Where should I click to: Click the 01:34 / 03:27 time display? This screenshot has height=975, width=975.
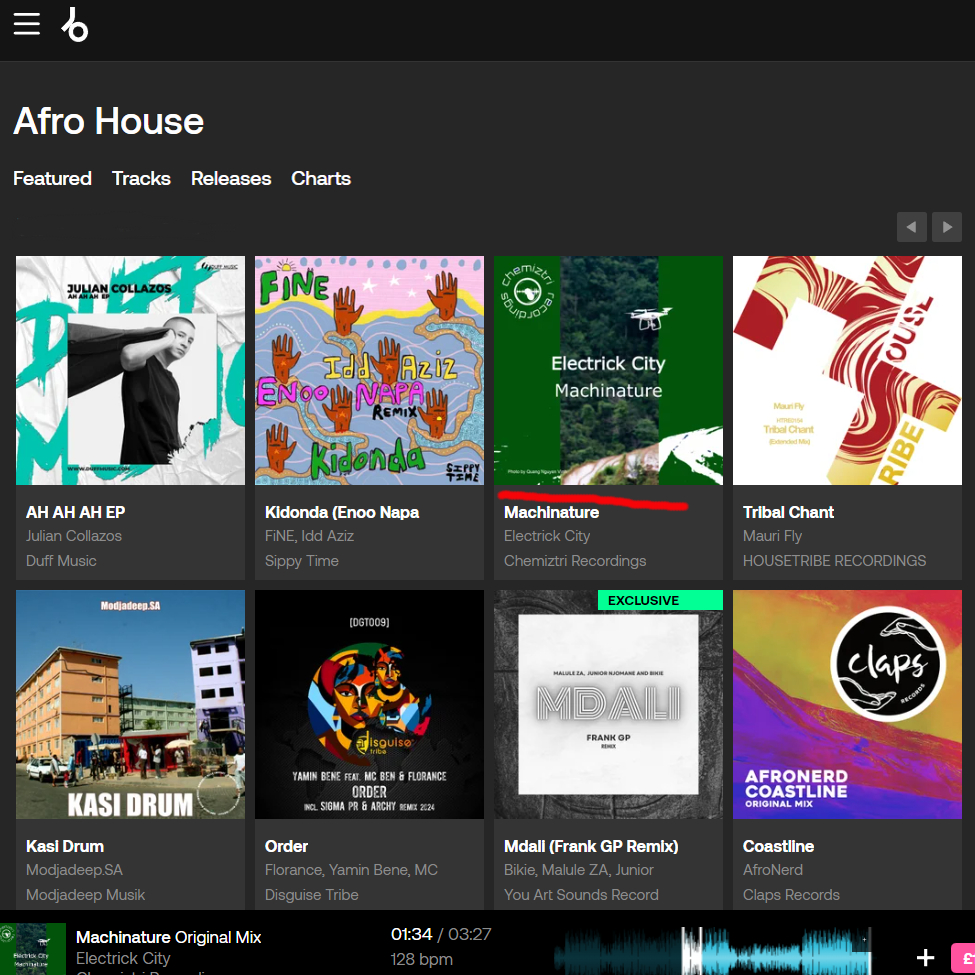pyautogui.click(x=441, y=934)
